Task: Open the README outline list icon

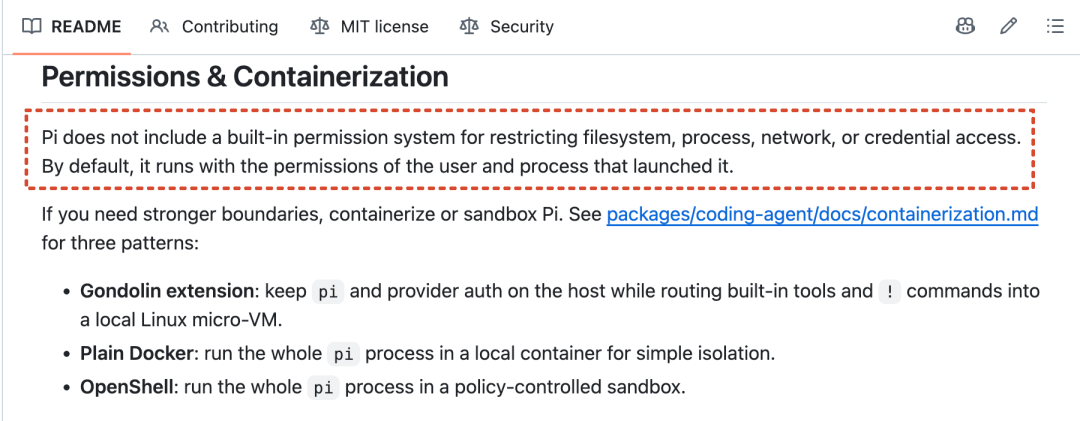Action: pyautogui.click(x=1055, y=27)
